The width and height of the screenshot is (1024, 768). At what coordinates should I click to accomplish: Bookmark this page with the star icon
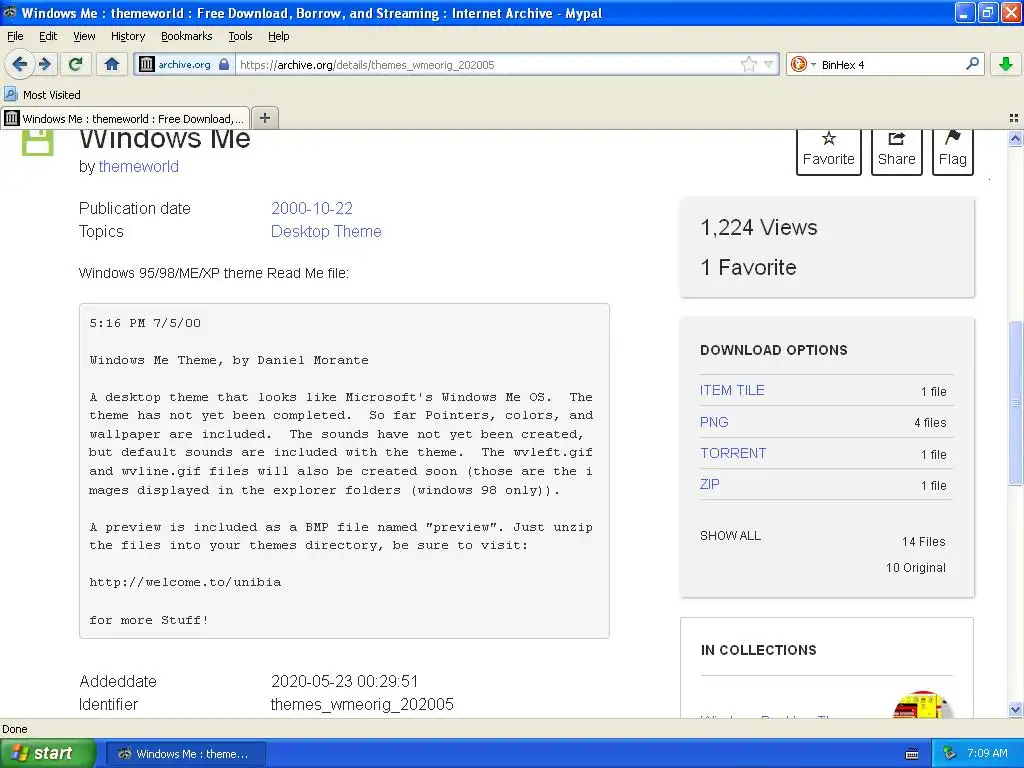tap(748, 64)
